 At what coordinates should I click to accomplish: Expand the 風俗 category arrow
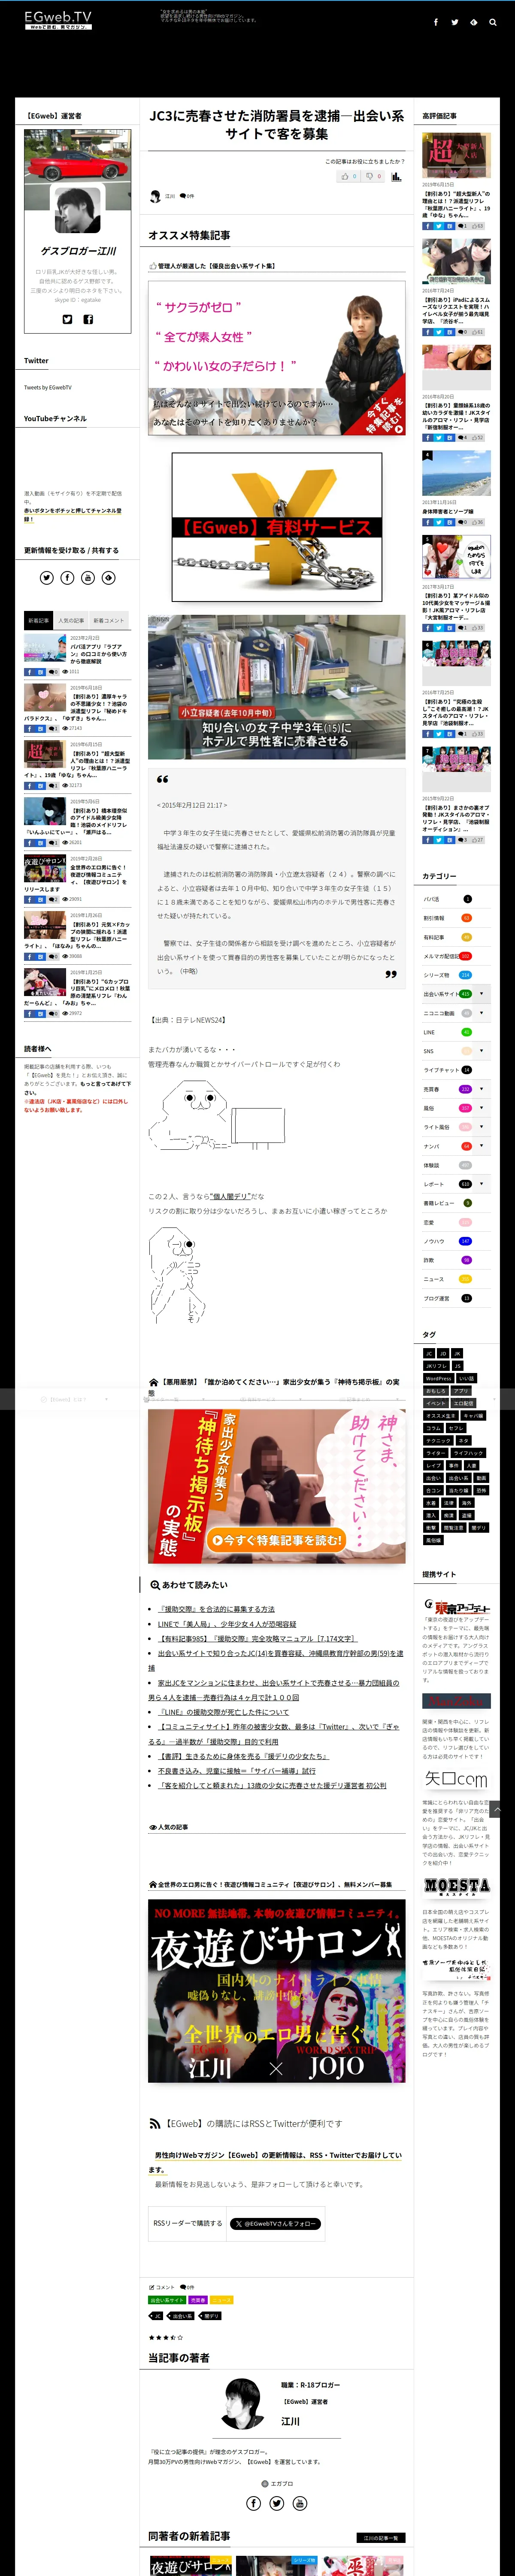(x=482, y=1108)
